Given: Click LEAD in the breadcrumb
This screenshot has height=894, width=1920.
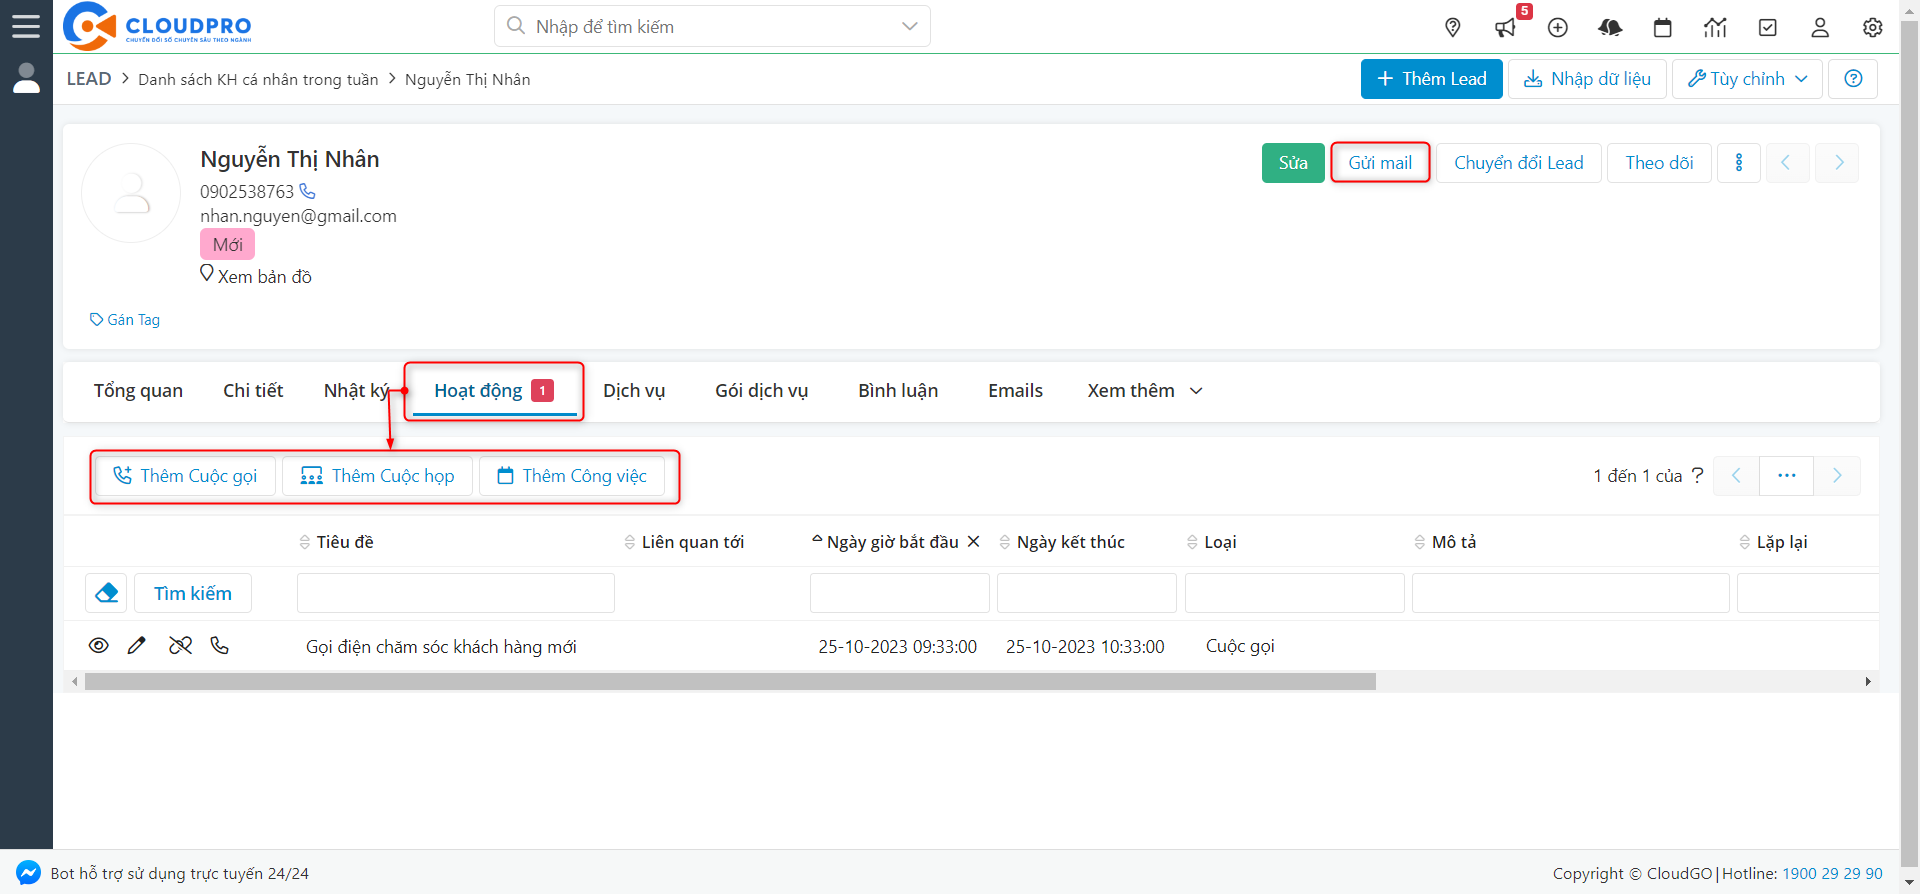Looking at the screenshot, I should [x=89, y=79].
